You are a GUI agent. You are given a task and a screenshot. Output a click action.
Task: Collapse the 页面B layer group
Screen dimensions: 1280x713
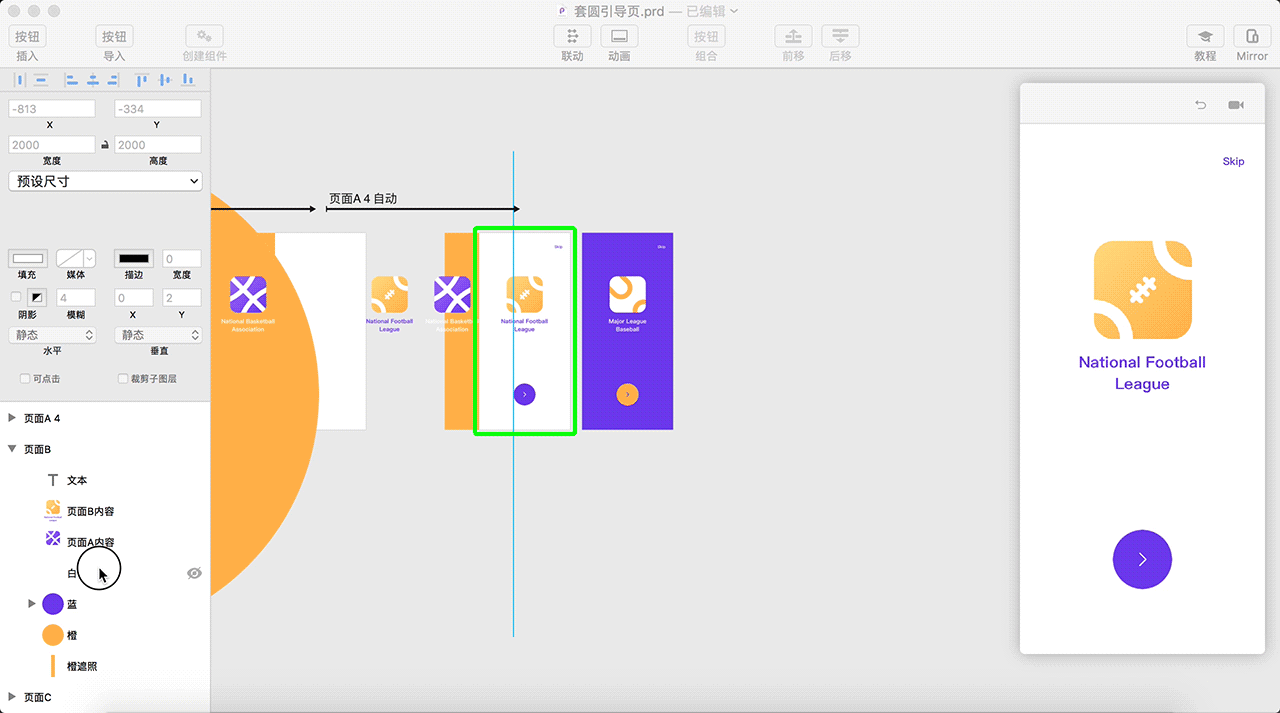pyautogui.click(x=12, y=449)
